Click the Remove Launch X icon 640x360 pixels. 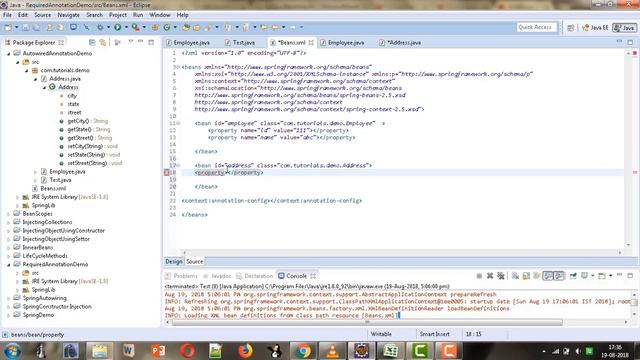point(490,276)
